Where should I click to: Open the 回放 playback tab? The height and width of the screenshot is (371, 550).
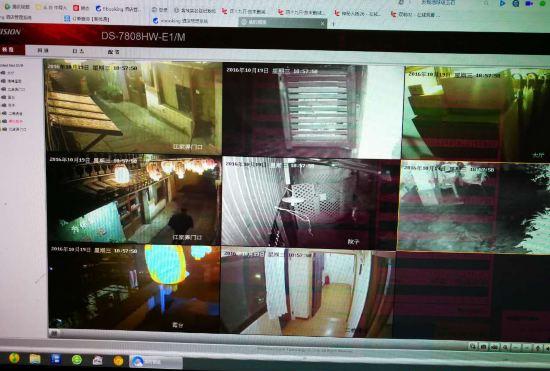point(43,51)
